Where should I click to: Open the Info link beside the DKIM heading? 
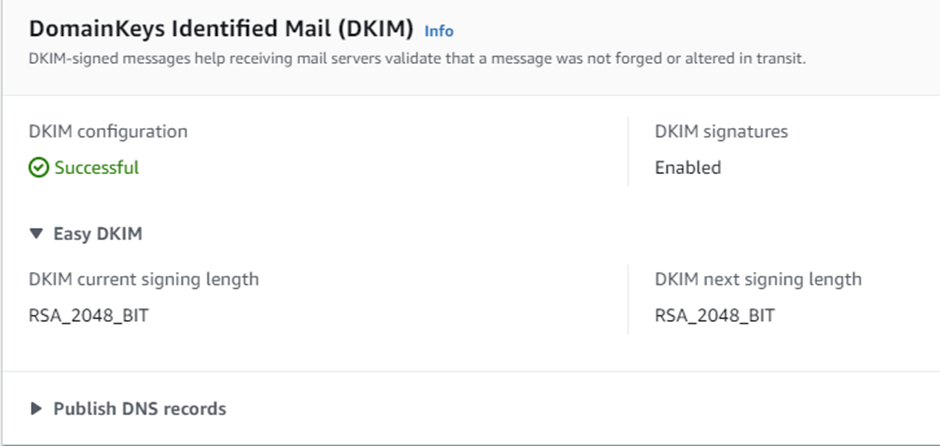pos(439,31)
